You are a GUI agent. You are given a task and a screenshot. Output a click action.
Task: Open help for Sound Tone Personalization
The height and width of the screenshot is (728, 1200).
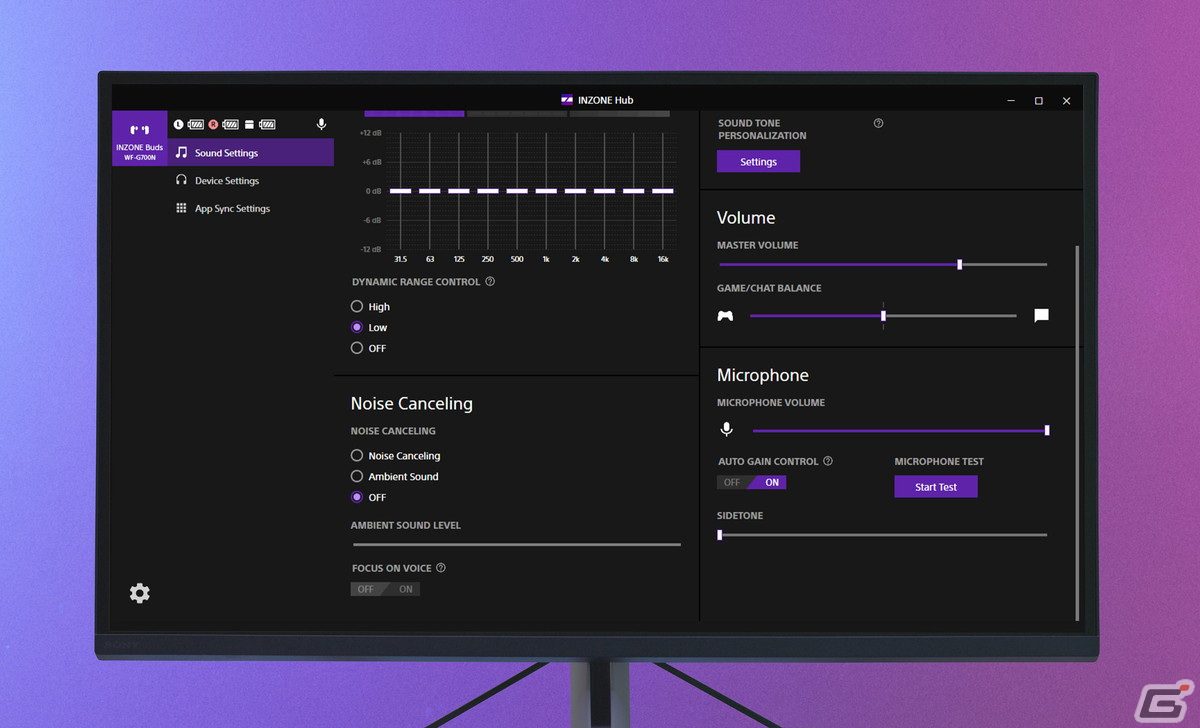point(878,123)
